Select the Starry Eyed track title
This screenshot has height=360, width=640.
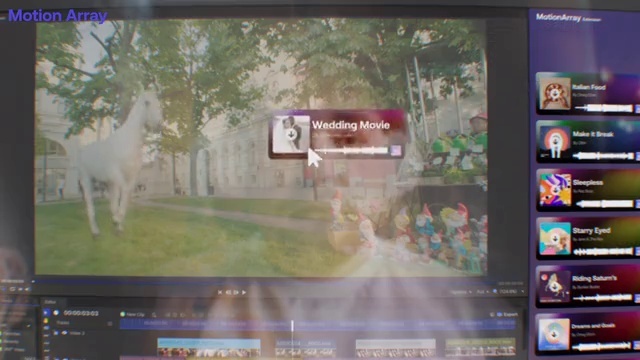point(591,231)
